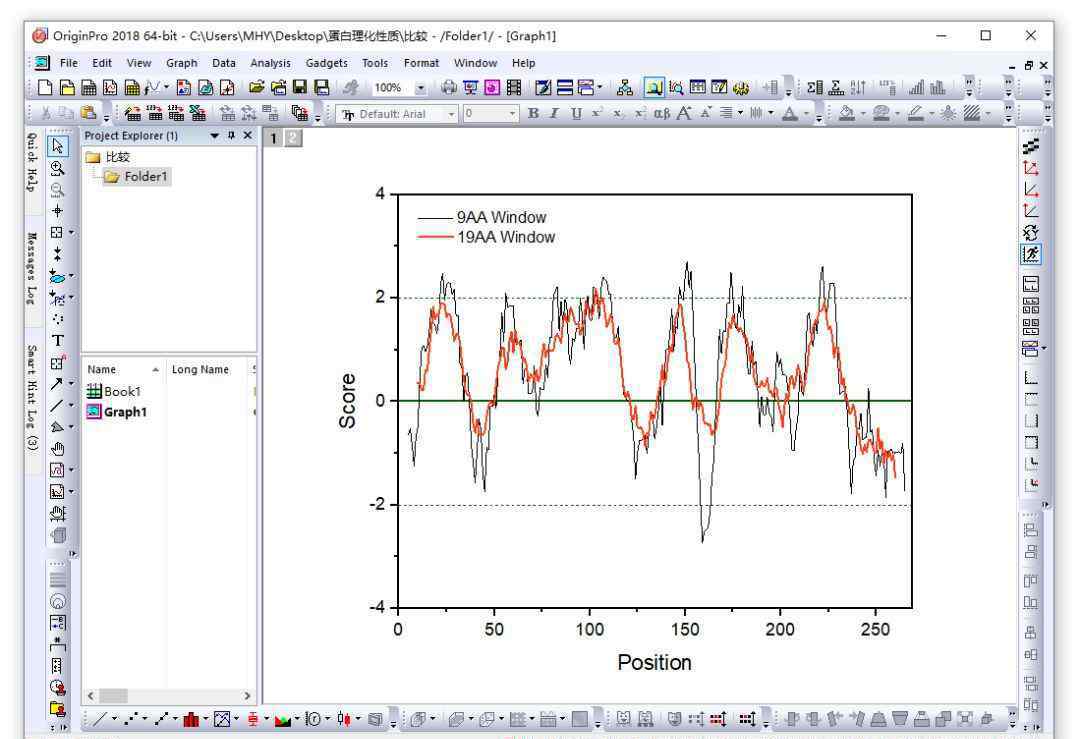The width and height of the screenshot is (1080, 739).
Task: Create a new project from toolbar
Action: (45, 87)
